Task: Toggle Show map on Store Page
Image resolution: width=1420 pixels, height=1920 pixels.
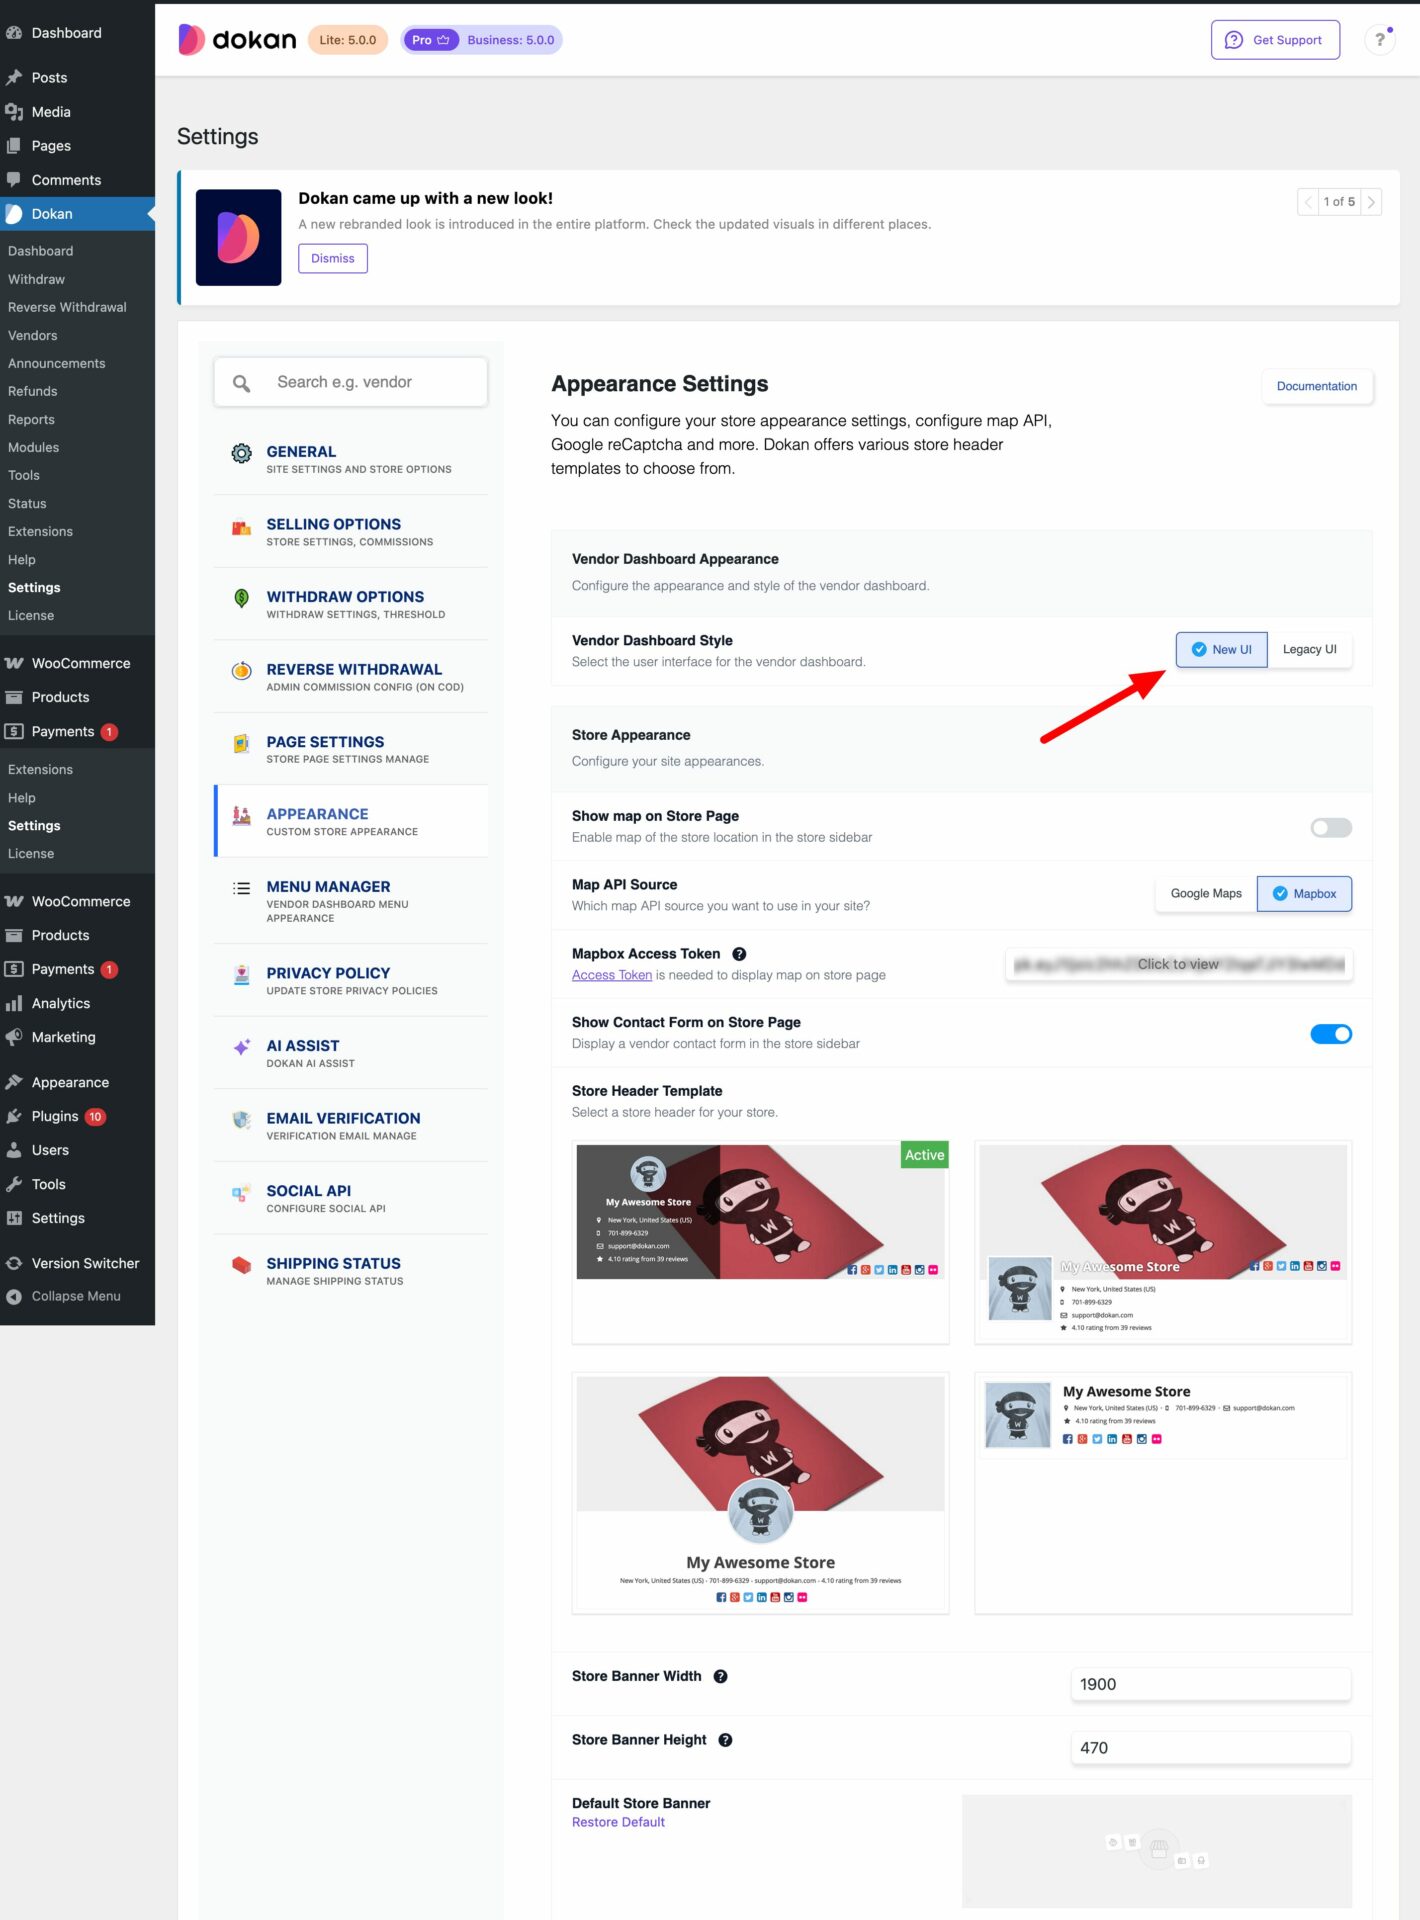Action: pyautogui.click(x=1331, y=828)
